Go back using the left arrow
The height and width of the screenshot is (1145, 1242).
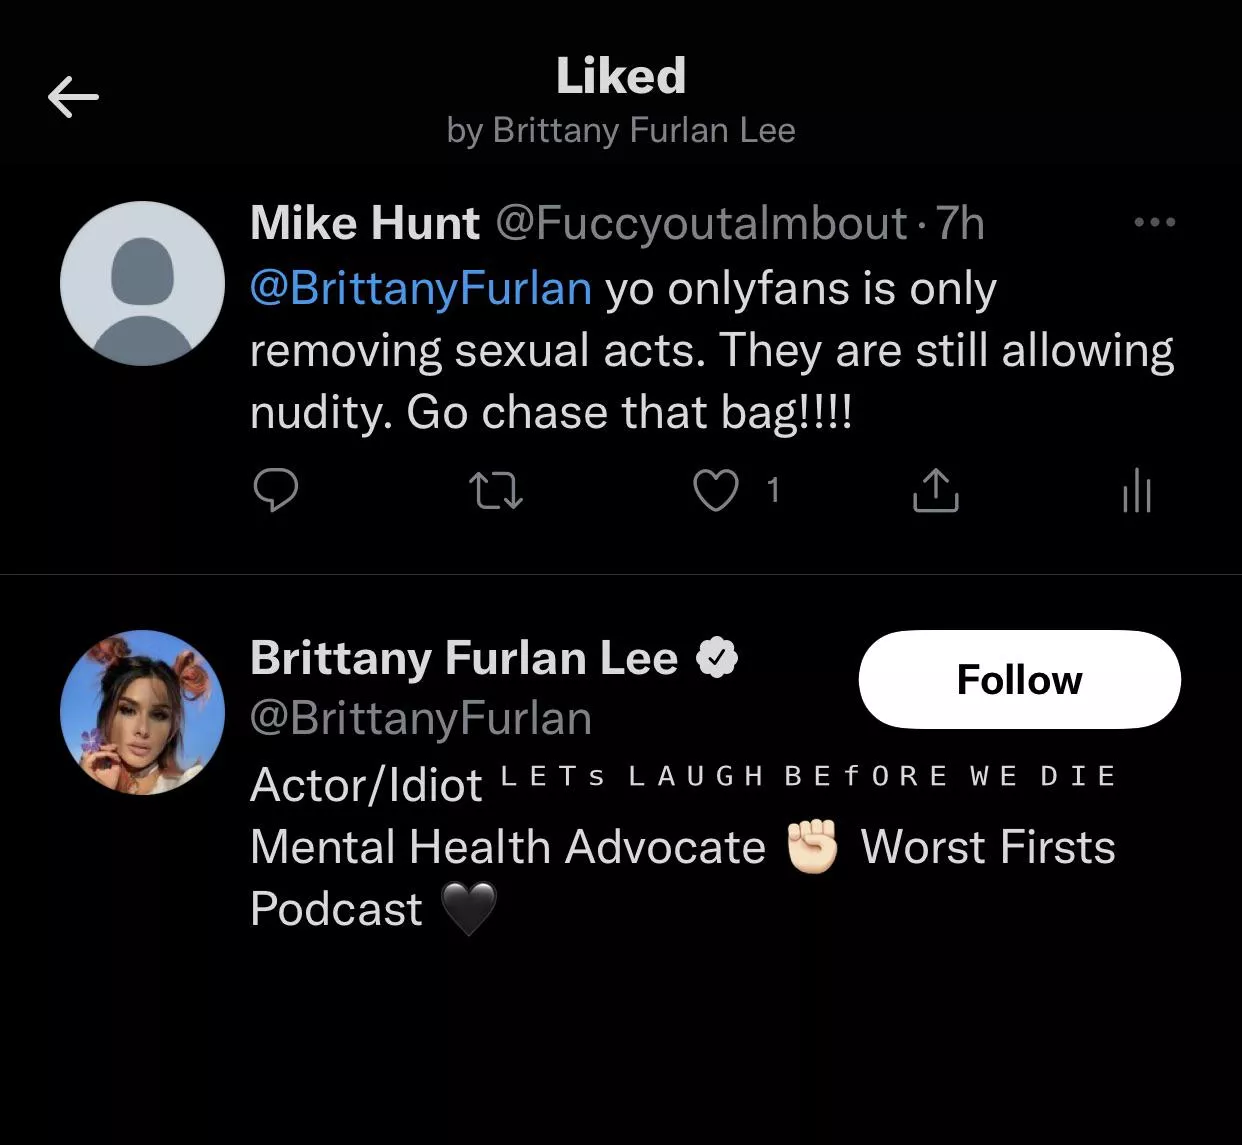coord(73,97)
